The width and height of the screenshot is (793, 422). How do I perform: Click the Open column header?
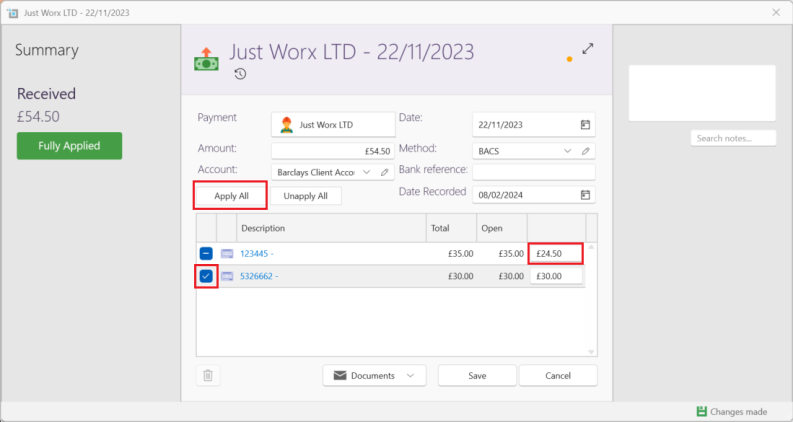(502, 228)
